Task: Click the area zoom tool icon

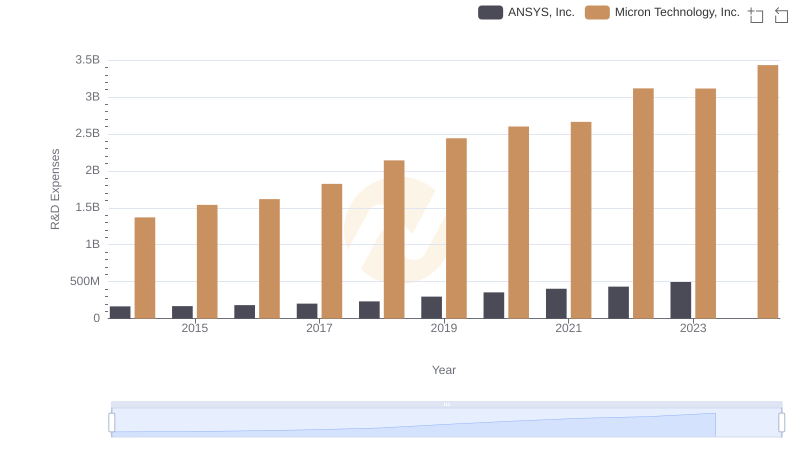Action: point(756,15)
